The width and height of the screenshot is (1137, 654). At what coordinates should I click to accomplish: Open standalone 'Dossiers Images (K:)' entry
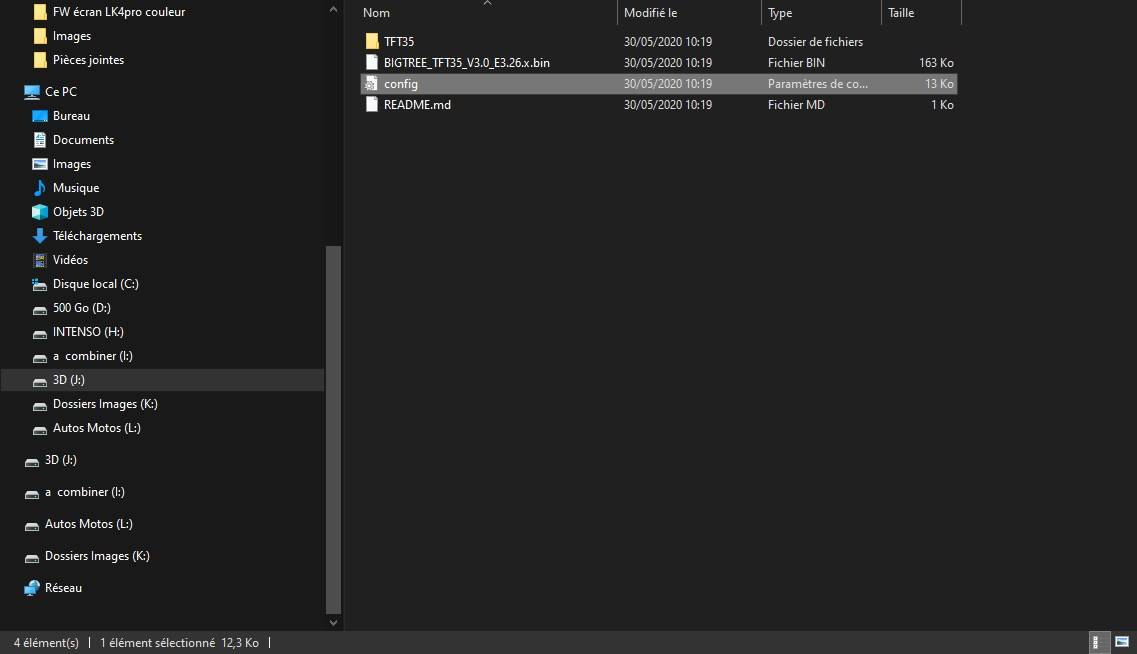(97, 555)
